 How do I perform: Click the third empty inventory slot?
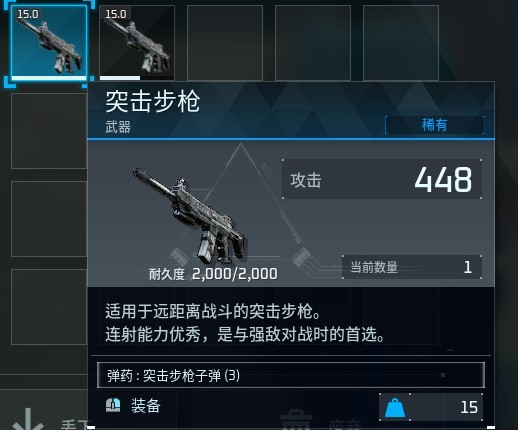pos(225,43)
